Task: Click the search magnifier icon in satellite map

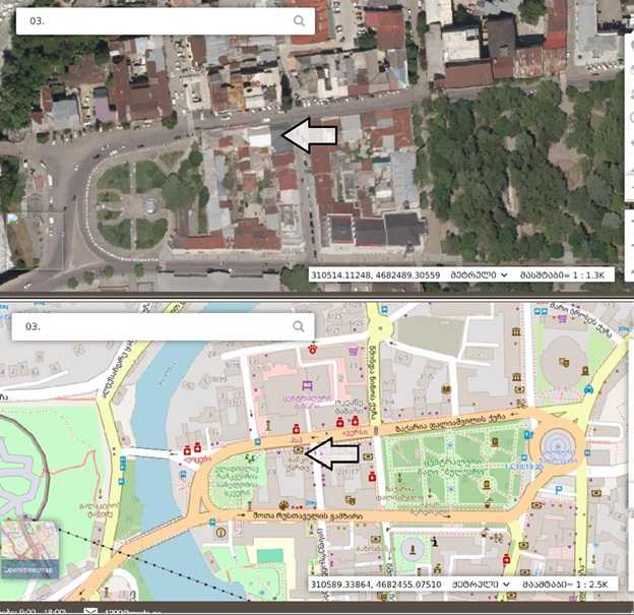Action: (299, 21)
